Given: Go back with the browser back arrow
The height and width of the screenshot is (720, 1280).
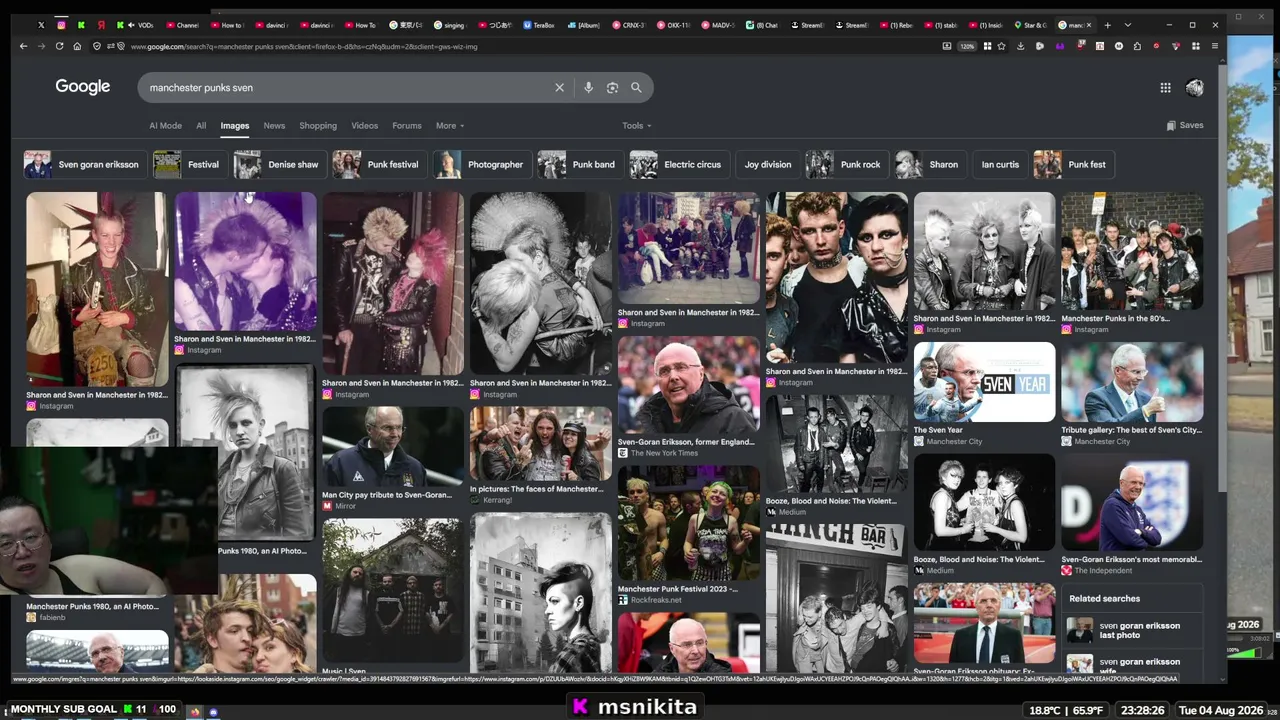Looking at the screenshot, I should click(x=23, y=46).
